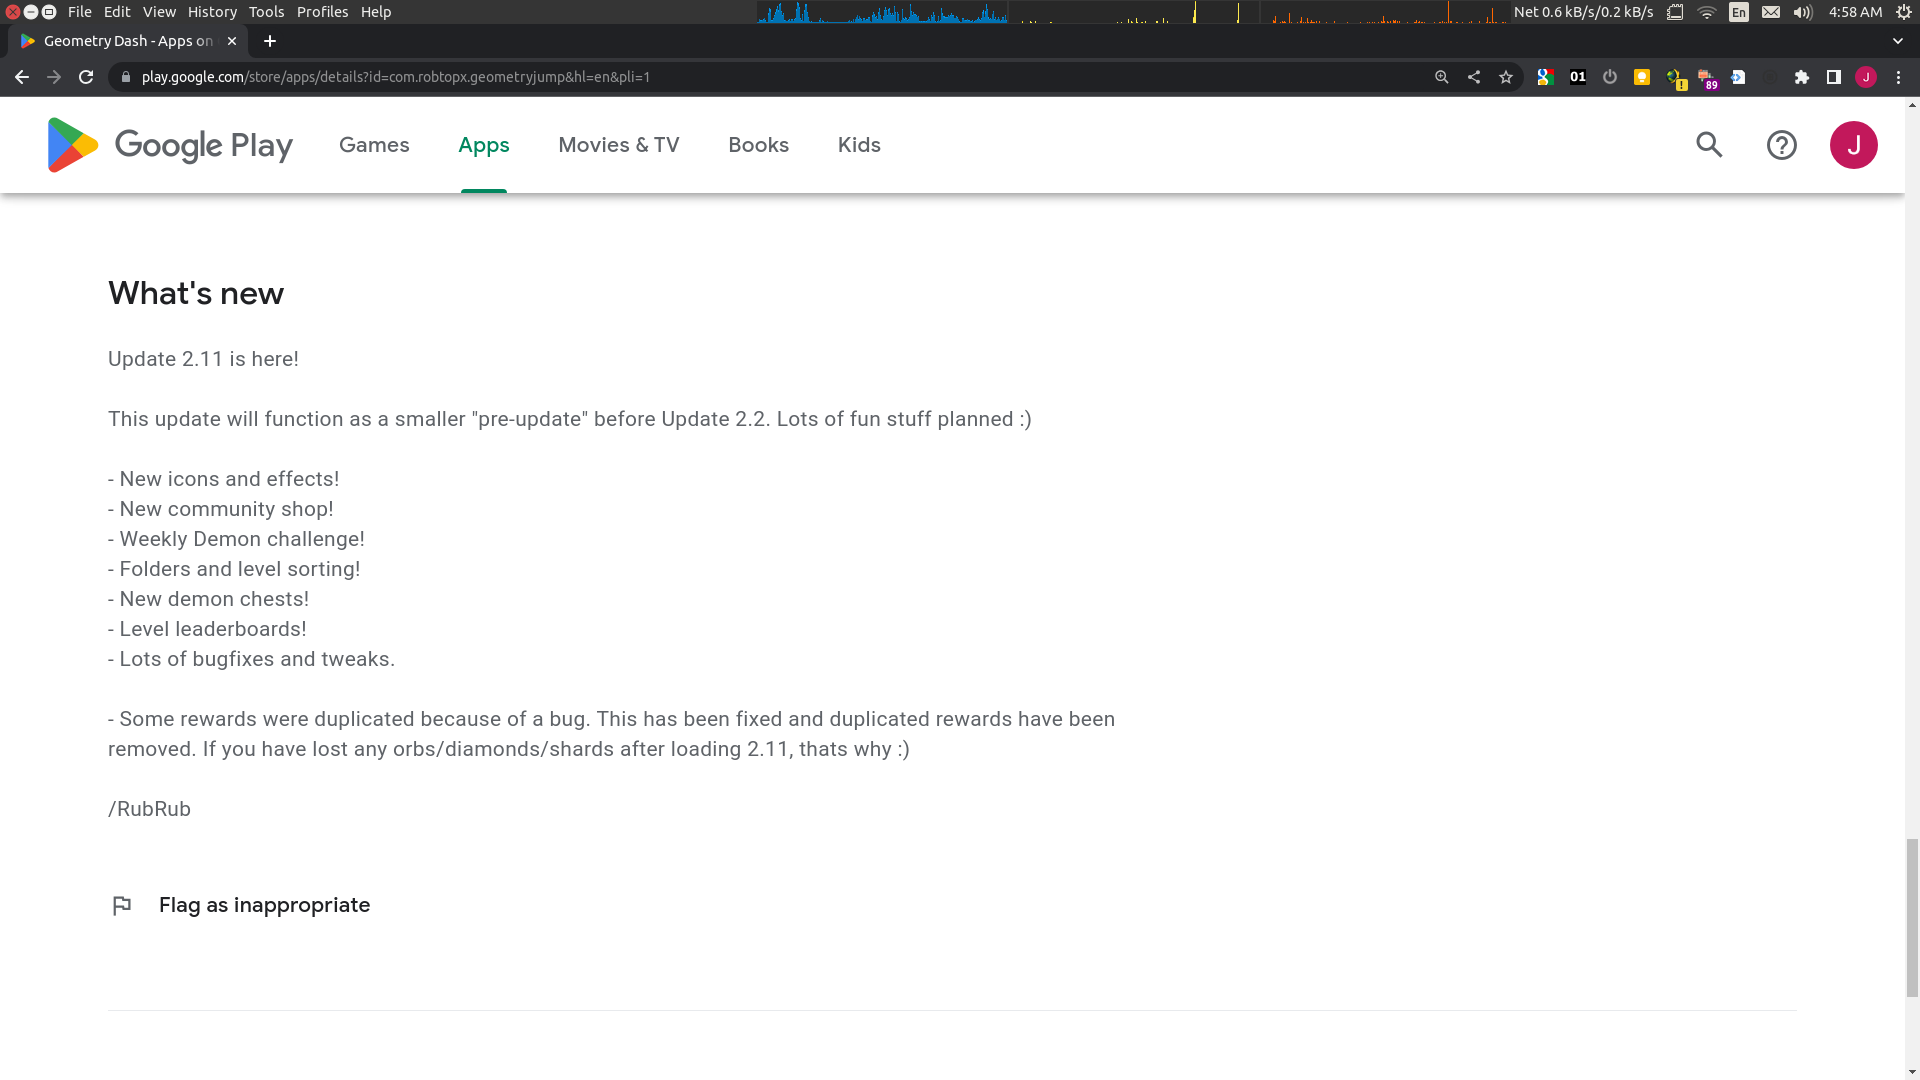Close the Geometry Dash tab
Image resolution: width=1920 pixels, height=1080 pixels.
click(232, 41)
